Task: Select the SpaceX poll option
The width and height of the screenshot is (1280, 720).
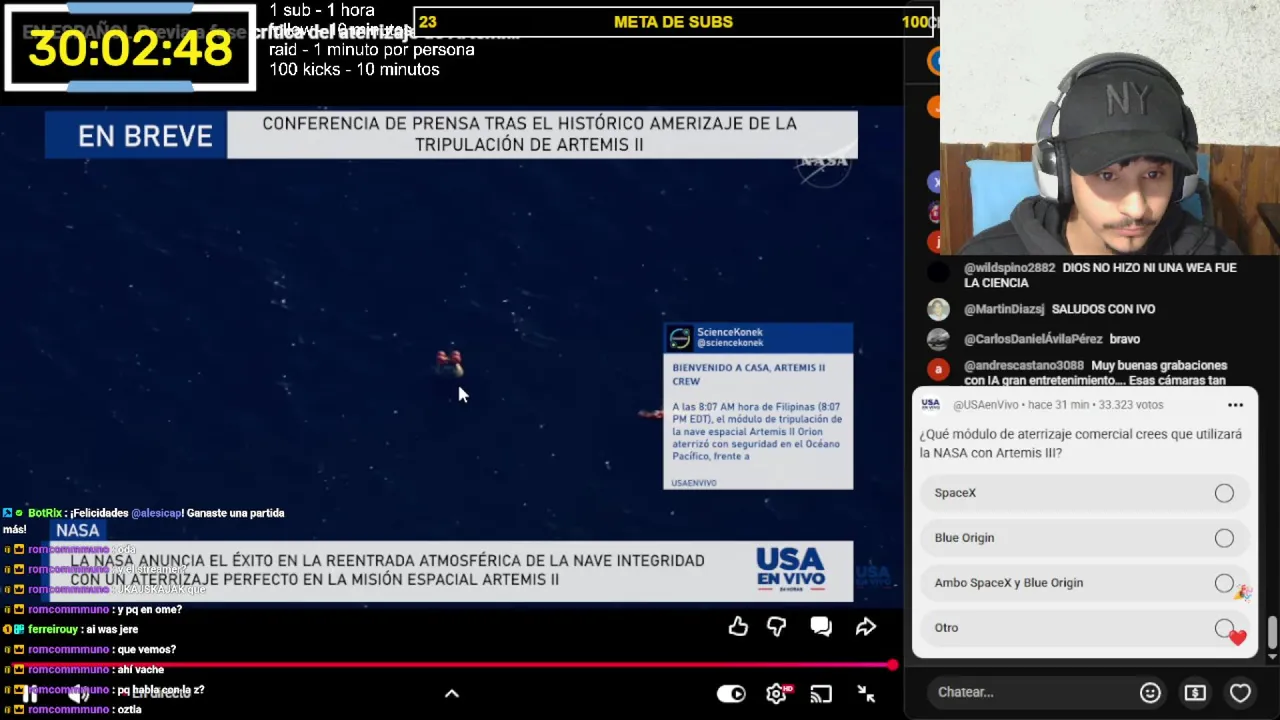Action: click(x=1084, y=493)
